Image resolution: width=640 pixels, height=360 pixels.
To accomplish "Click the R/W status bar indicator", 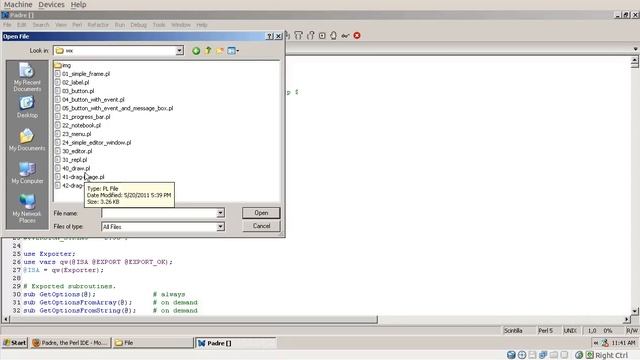I will click(632, 331).
